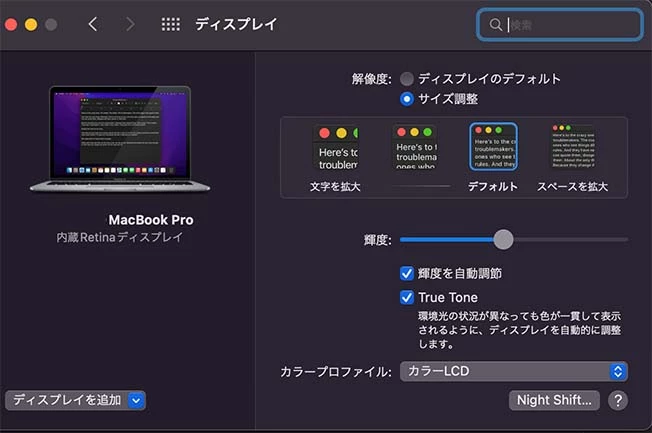Choose the スペースを拡大 scaling thumbnail
652x433 pixels.
[573, 146]
